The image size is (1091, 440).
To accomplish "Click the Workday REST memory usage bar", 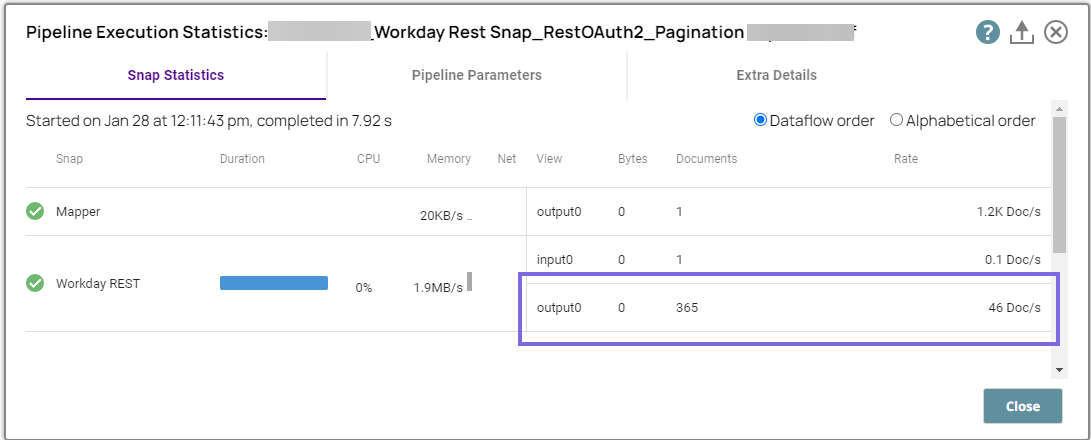I will tap(470, 281).
